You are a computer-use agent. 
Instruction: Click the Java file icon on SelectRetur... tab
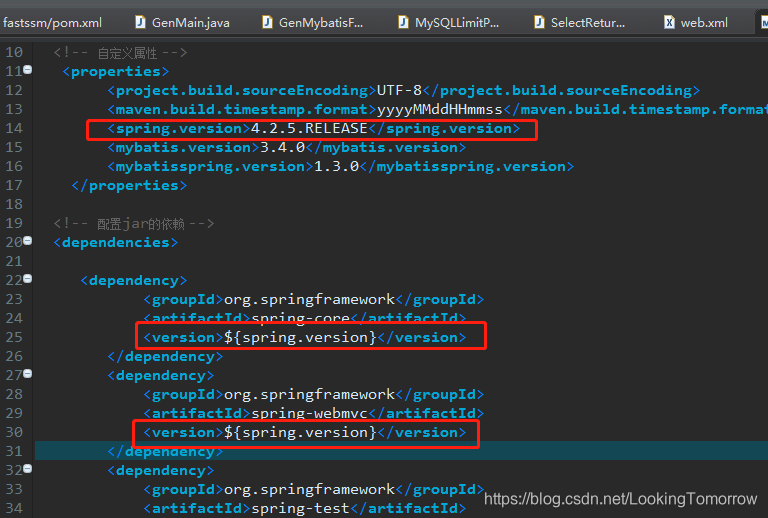pyautogui.click(x=539, y=22)
